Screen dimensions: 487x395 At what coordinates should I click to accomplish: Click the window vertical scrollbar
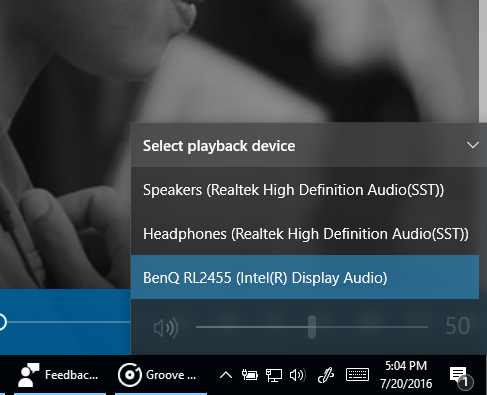pyautogui.click(x=483, y=61)
